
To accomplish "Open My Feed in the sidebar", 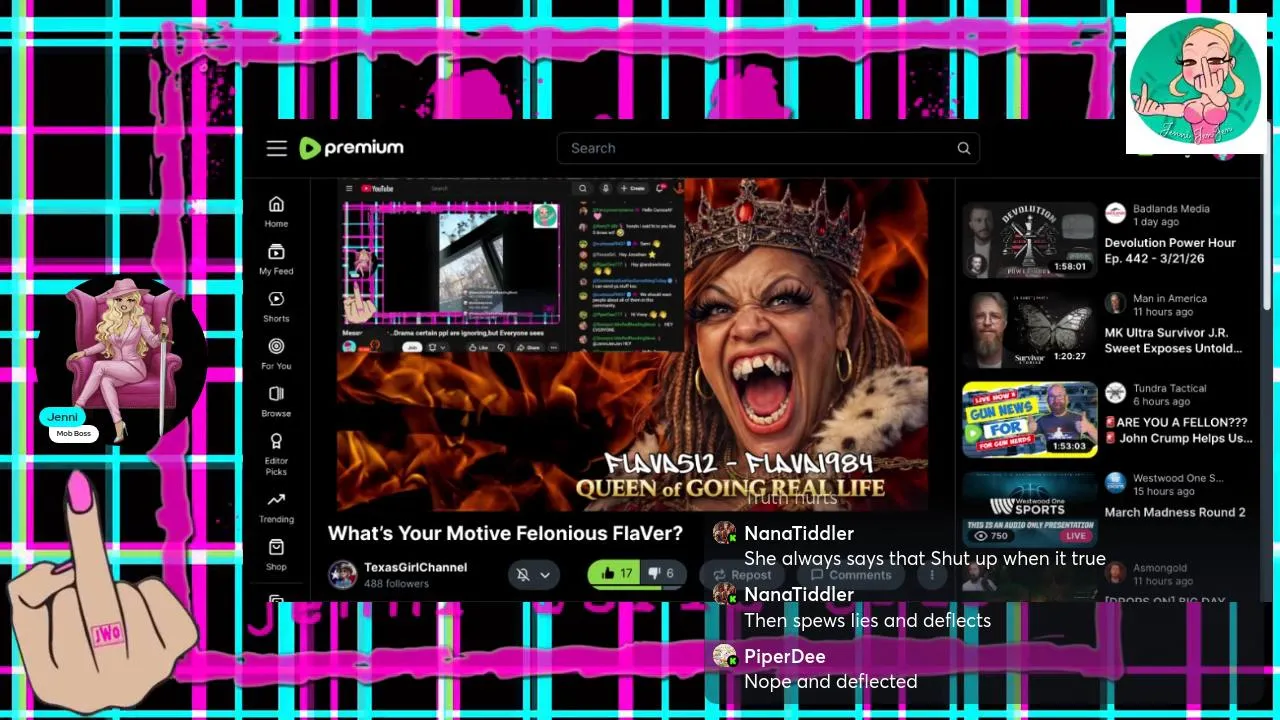I will (276, 259).
